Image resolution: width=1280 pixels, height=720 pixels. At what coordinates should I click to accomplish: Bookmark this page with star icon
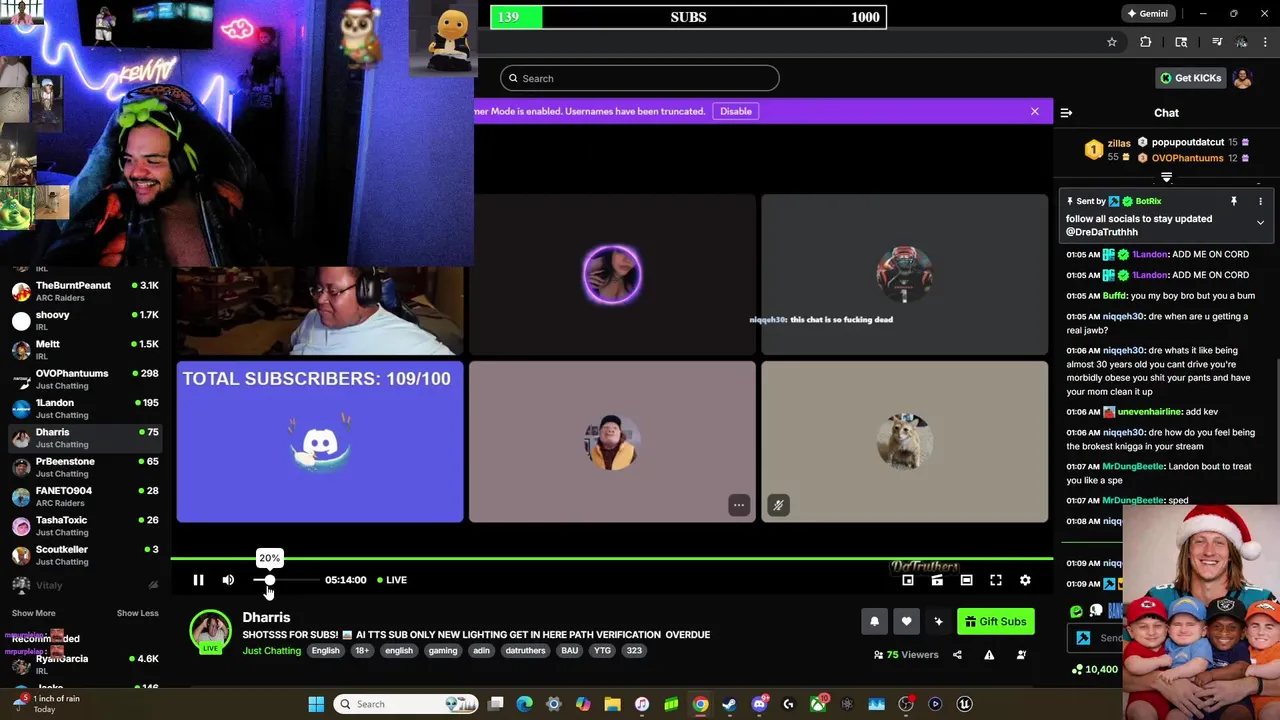tap(1111, 42)
